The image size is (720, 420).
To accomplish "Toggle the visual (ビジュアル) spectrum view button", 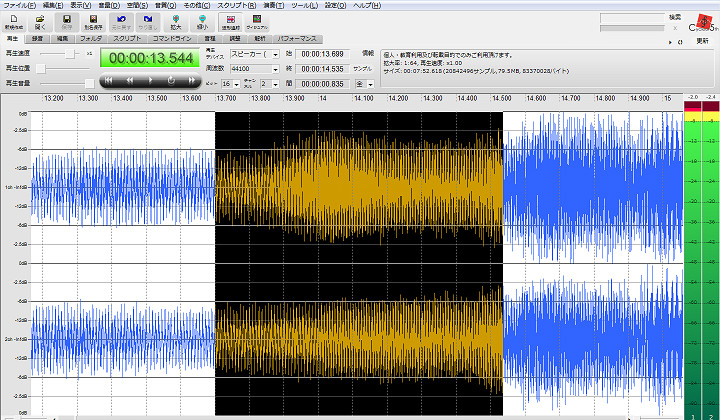I will pos(255,19).
